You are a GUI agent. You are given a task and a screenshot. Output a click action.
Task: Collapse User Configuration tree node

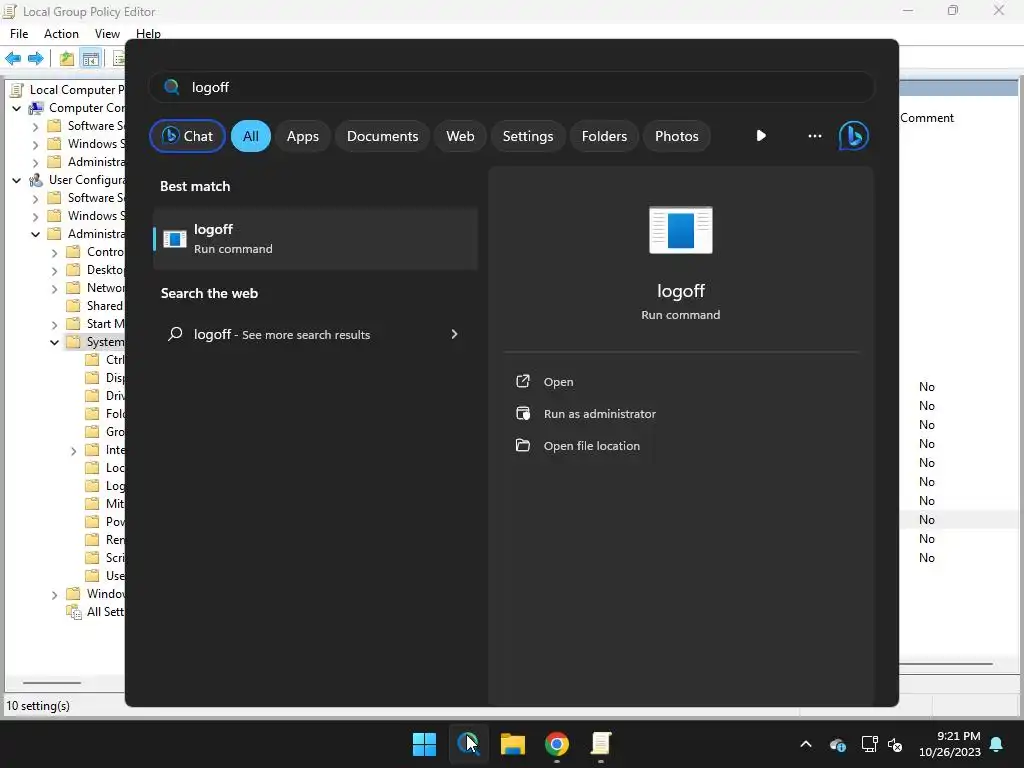pos(16,180)
